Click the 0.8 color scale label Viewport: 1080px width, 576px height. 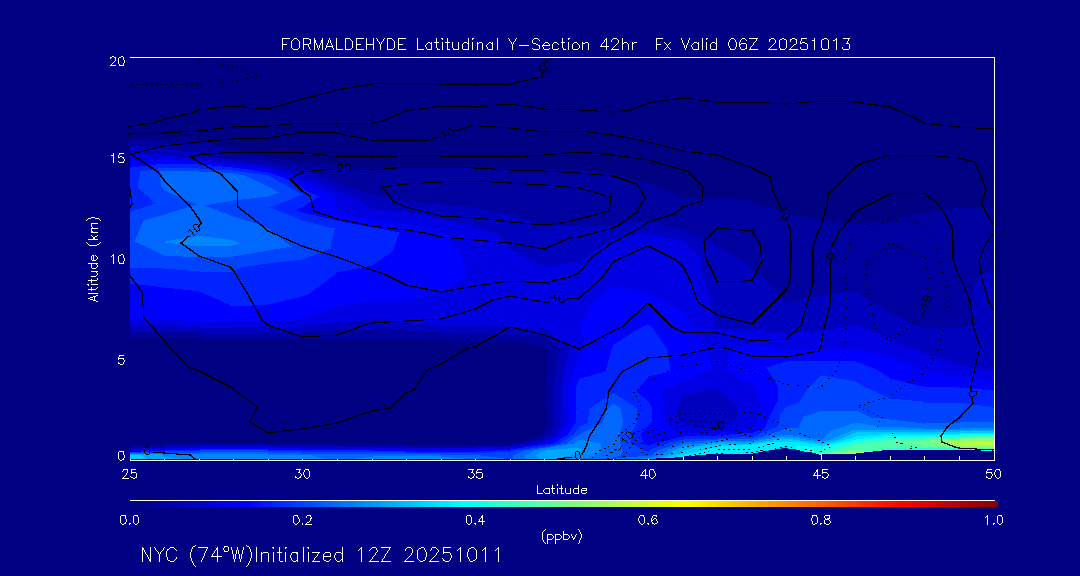[821, 521]
